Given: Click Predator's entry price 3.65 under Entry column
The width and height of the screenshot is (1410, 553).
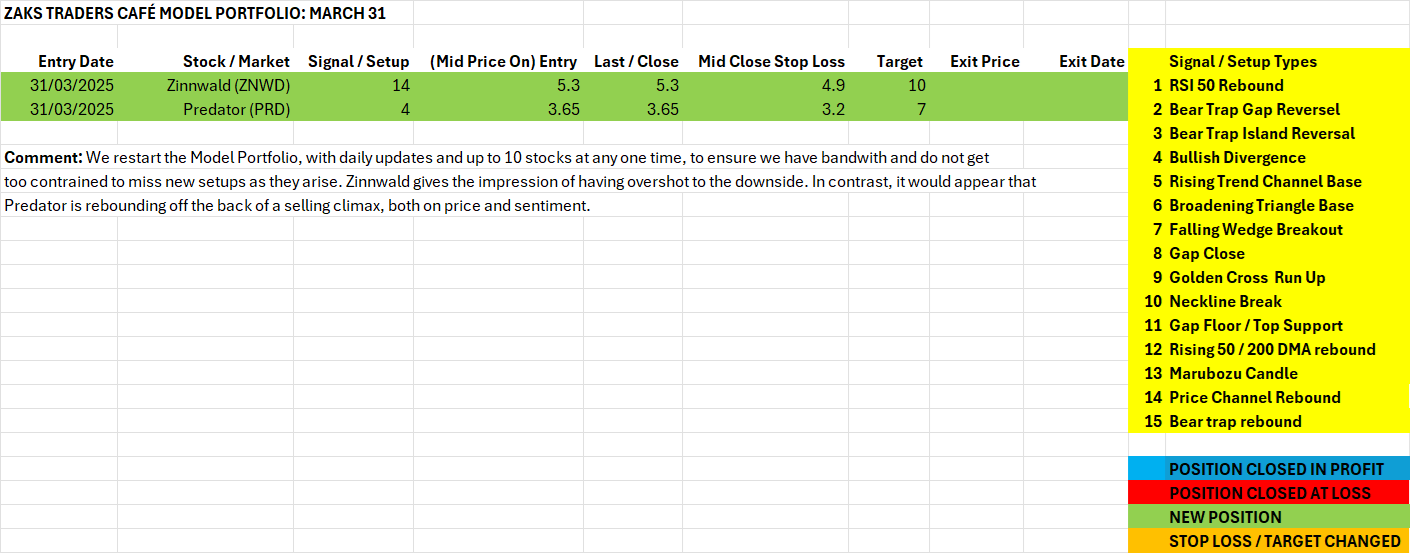Looking at the screenshot, I should pos(564,109).
